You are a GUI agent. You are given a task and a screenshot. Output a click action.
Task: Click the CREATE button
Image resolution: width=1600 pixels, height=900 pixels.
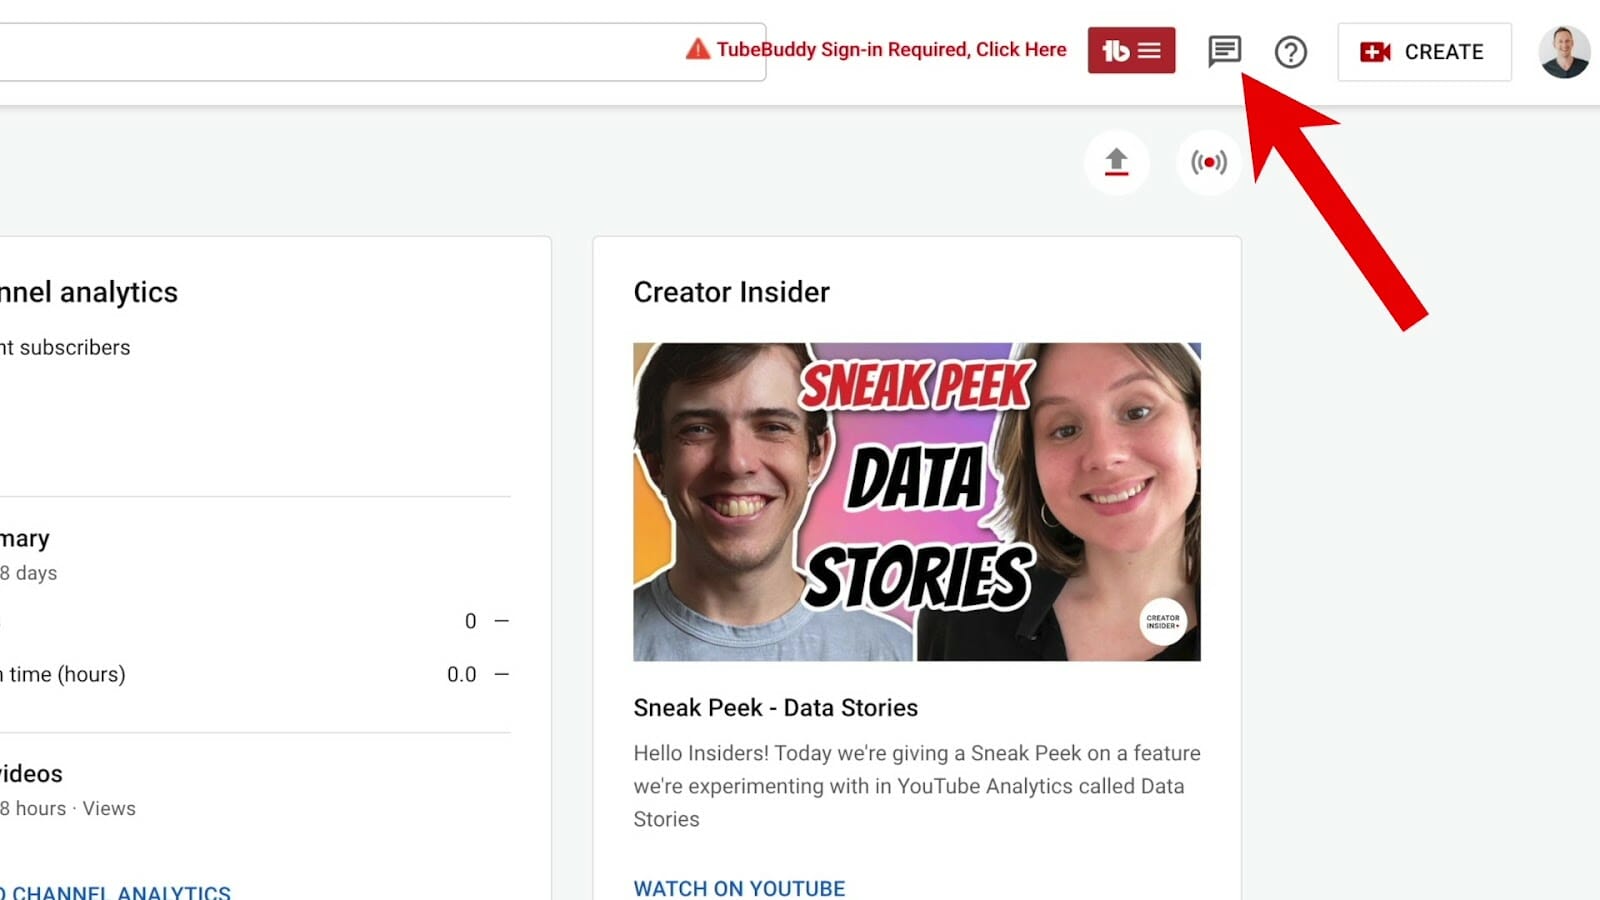[1424, 52]
